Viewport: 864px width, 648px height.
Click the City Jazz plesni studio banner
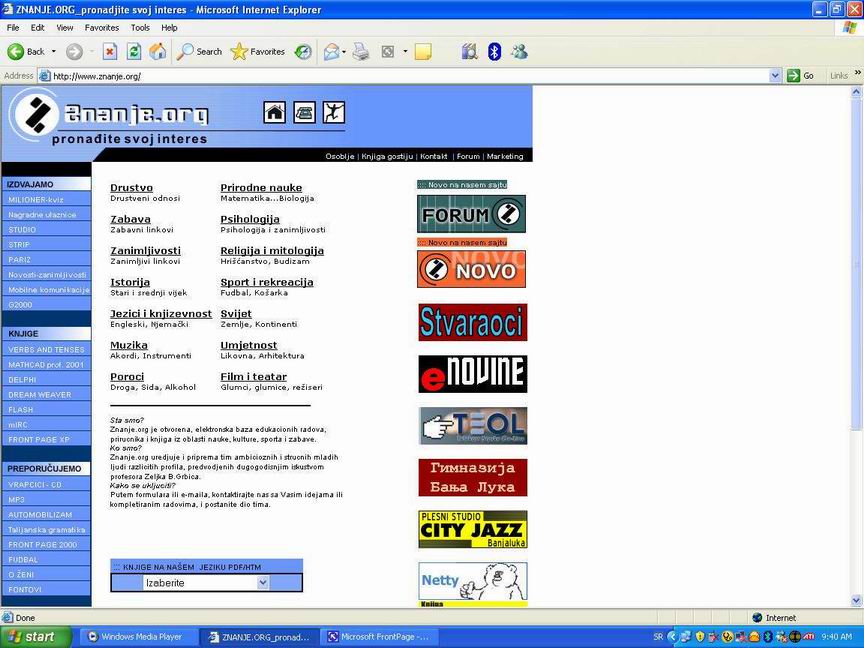pos(472,529)
